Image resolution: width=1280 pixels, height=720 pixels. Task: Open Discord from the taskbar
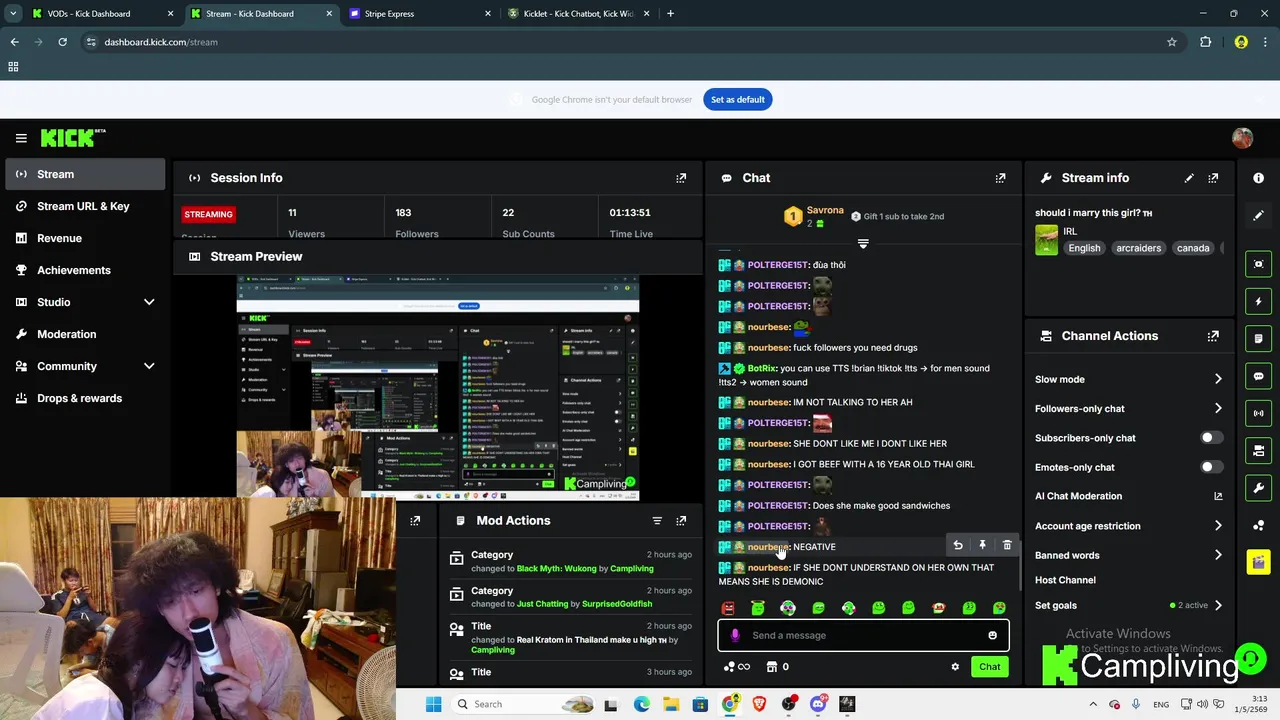[818, 704]
